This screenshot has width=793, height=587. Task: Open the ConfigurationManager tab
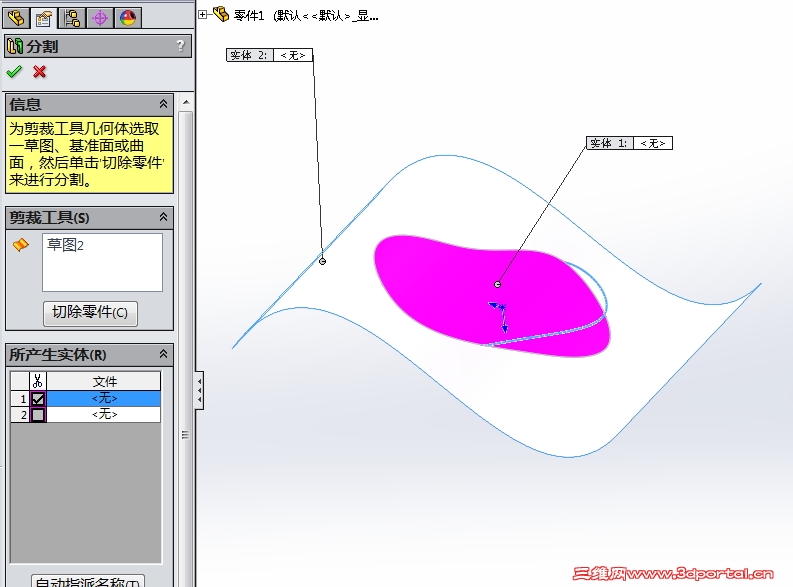pos(72,19)
